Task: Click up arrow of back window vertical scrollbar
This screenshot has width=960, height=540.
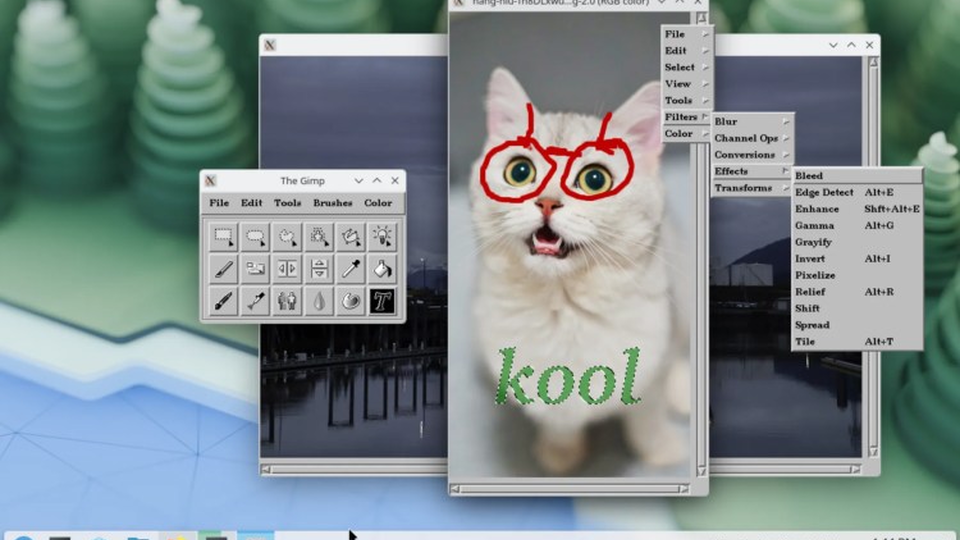Action: (873, 62)
